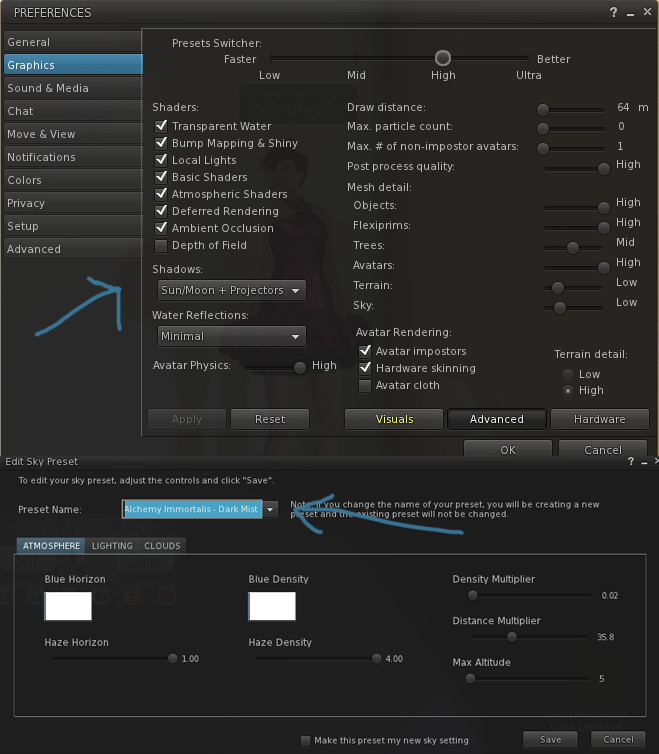
Task: Enable the Depth of Field checkbox
Action: (161, 245)
